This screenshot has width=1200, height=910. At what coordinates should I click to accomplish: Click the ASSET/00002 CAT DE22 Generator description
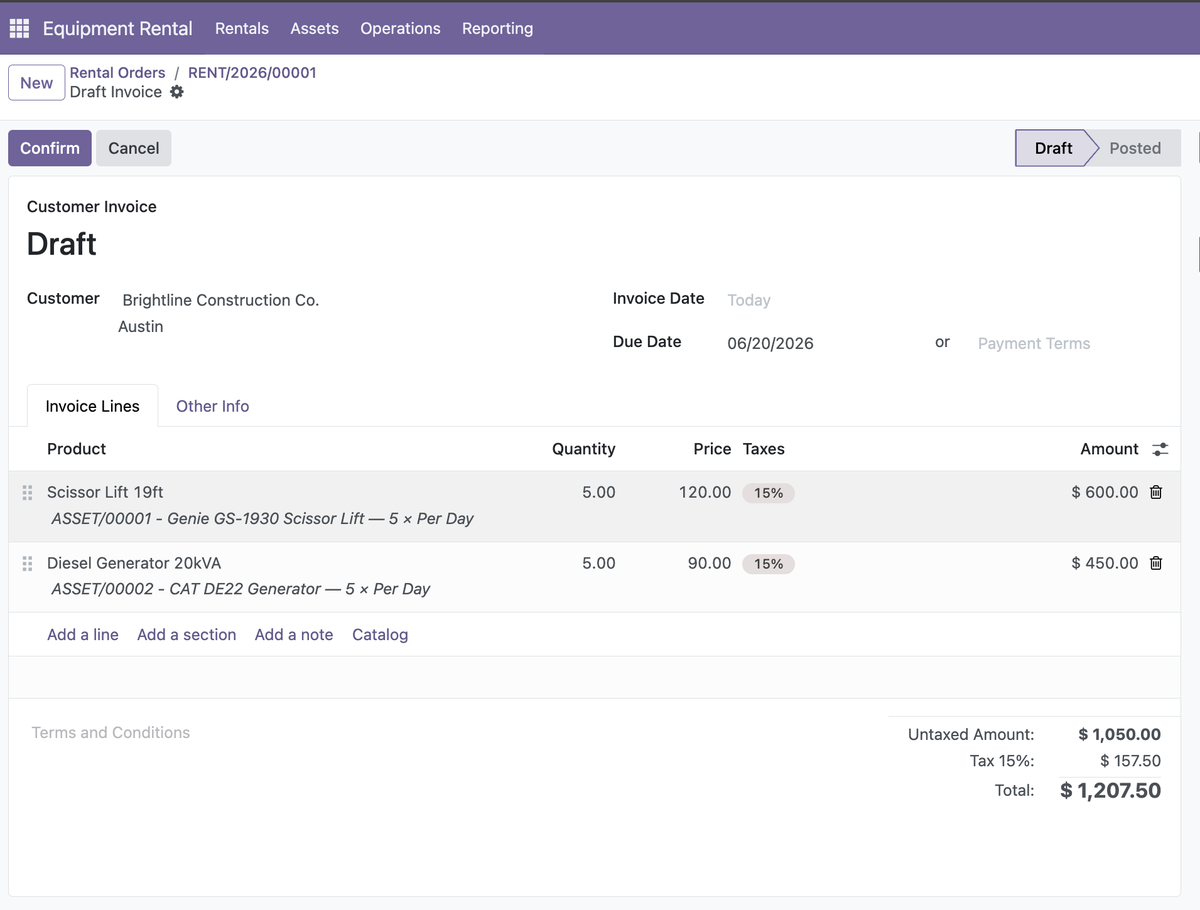(x=240, y=589)
